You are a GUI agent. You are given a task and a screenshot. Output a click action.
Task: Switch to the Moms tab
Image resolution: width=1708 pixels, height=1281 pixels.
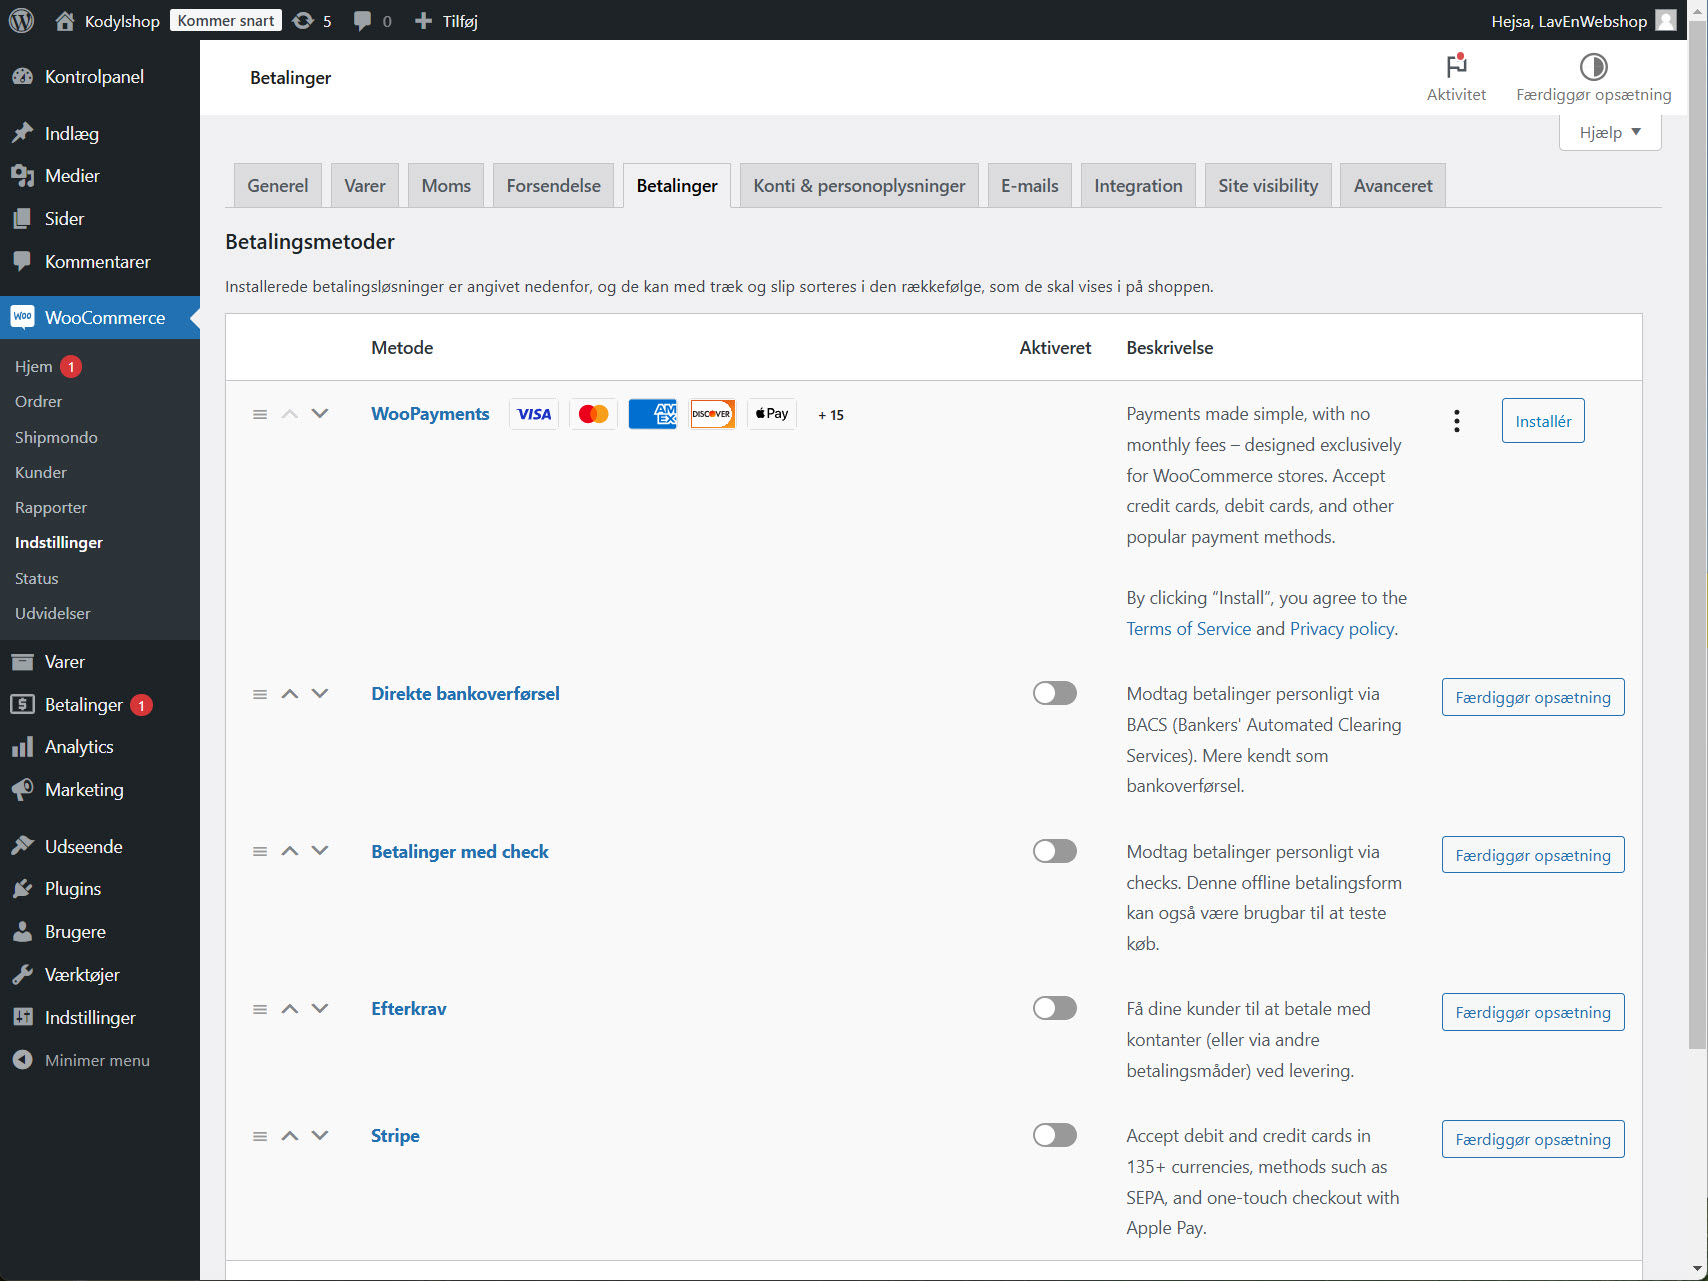pos(445,185)
